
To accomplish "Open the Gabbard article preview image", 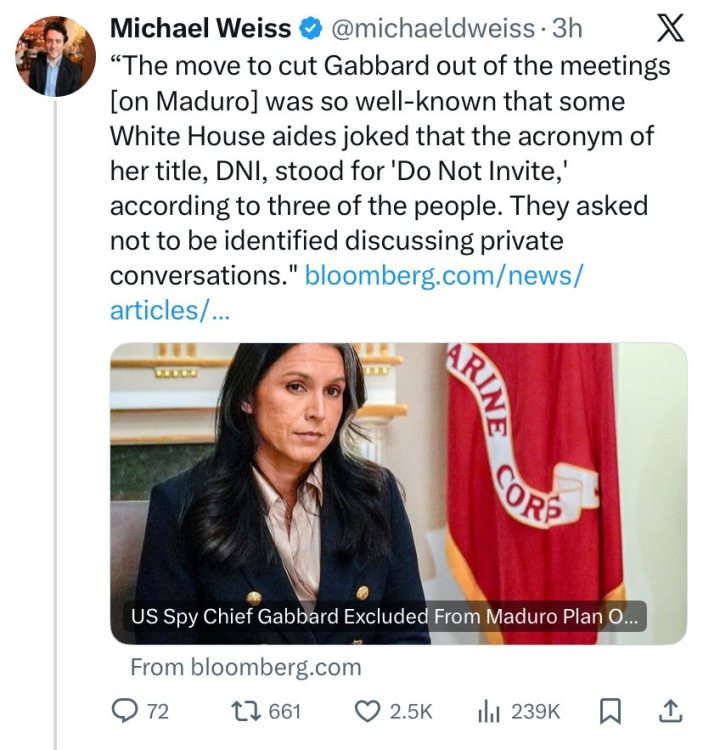I will click(x=398, y=470).
